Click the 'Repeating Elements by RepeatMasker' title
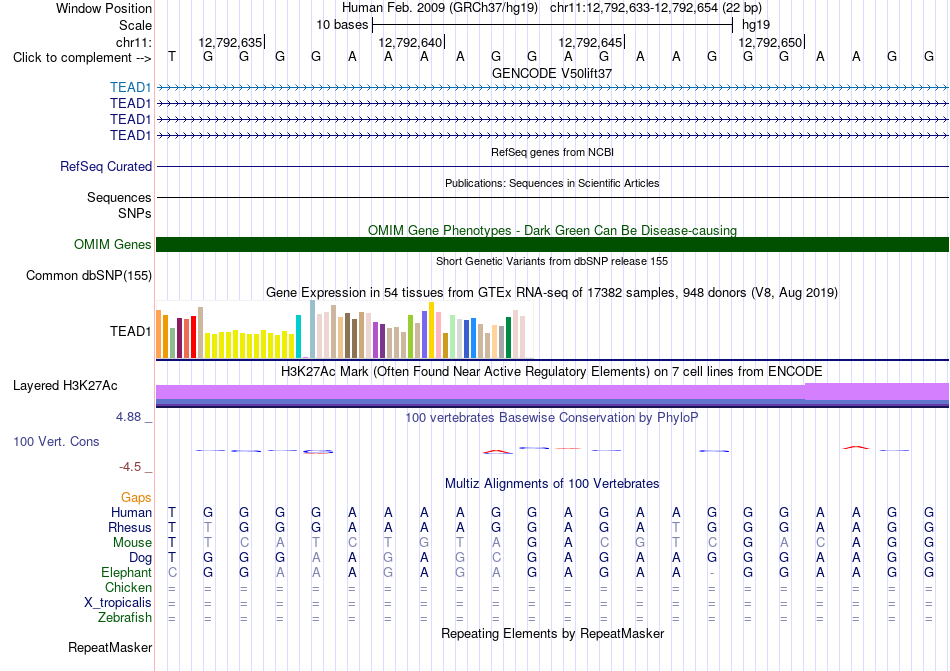The width and height of the screenshot is (950, 671). coord(552,633)
